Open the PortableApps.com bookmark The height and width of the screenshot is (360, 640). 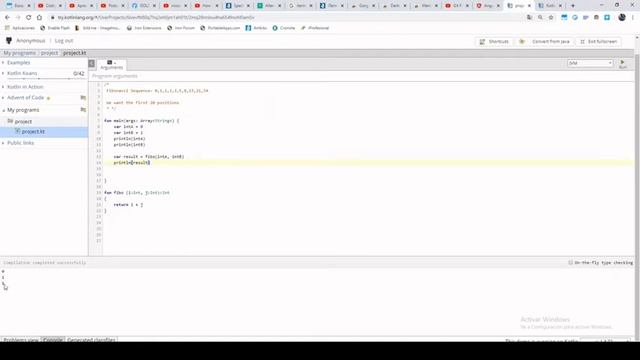(x=220, y=28)
